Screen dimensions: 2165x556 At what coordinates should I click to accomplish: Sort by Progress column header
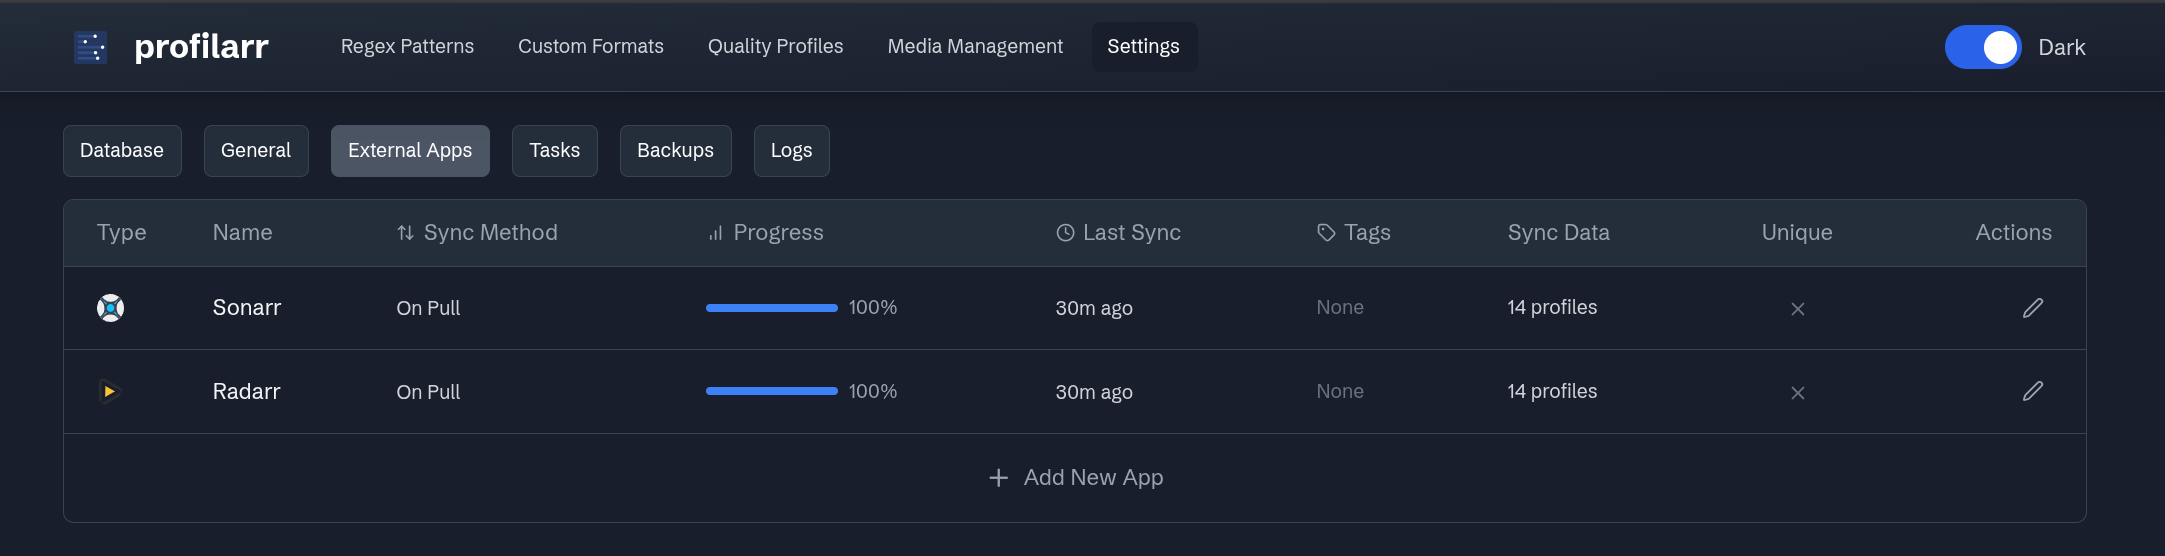(x=766, y=233)
